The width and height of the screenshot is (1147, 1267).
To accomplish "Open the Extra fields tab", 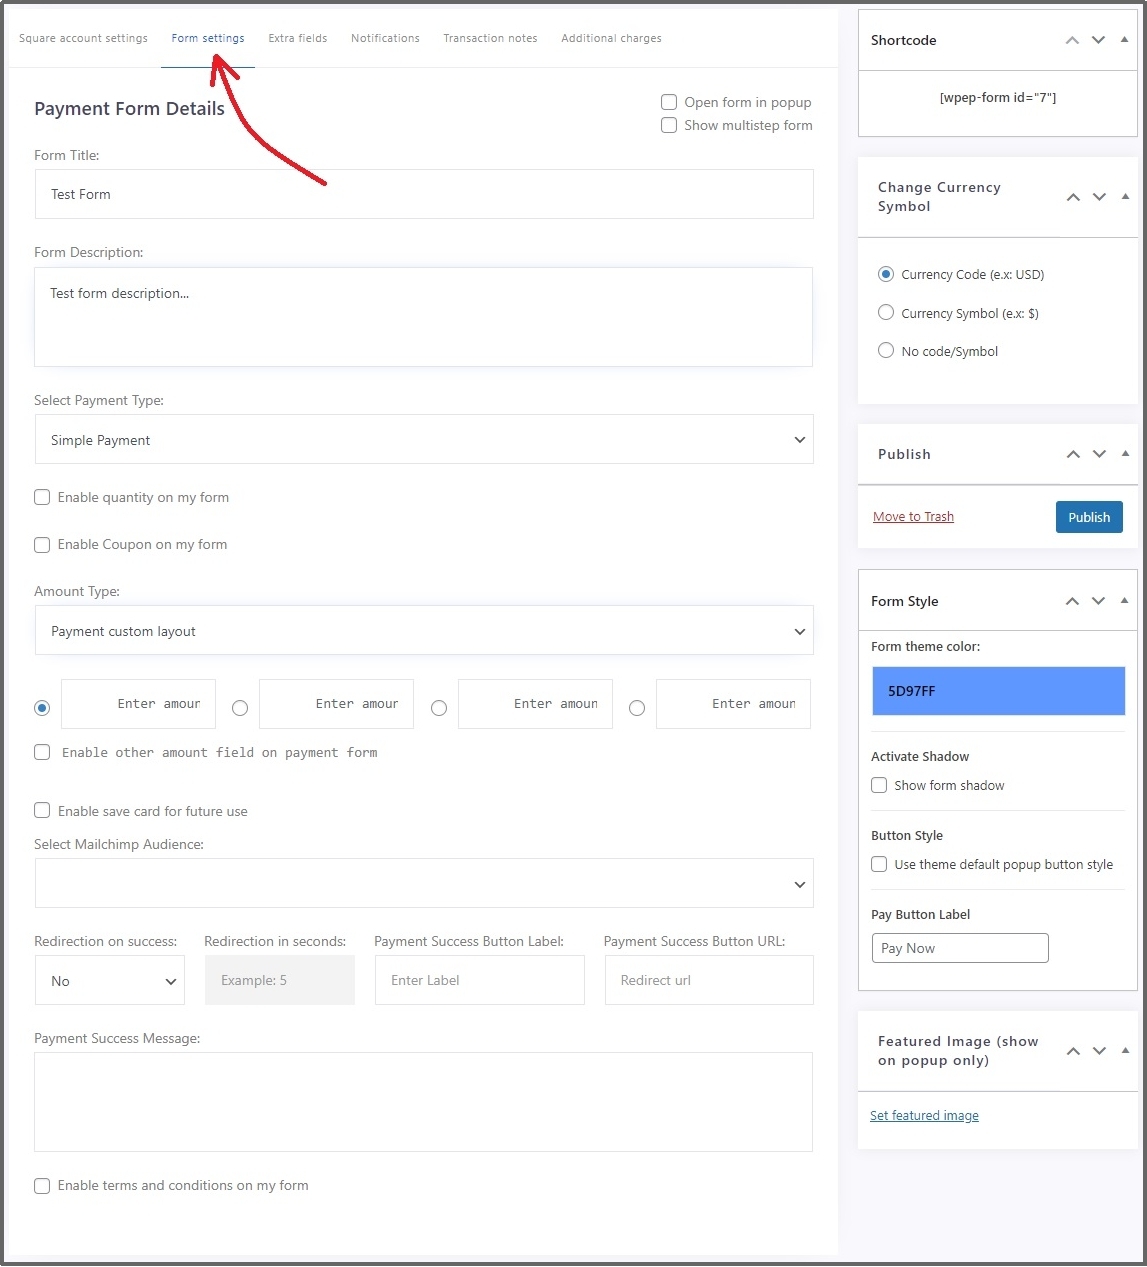I will [x=297, y=38].
